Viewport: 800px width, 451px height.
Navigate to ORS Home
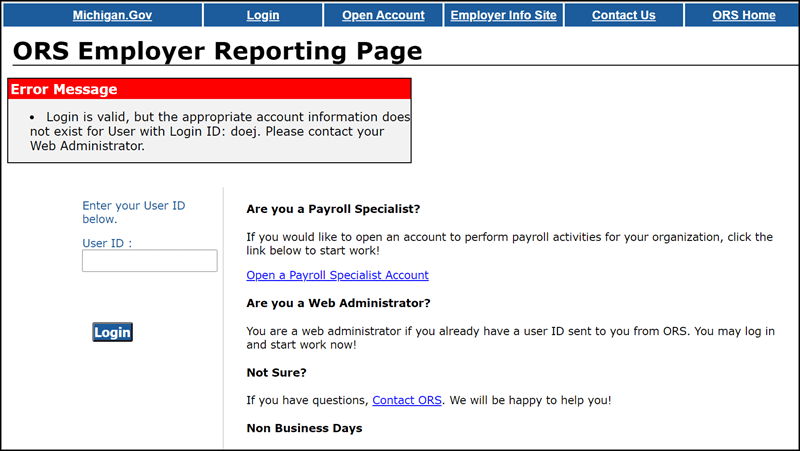[743, 15]
